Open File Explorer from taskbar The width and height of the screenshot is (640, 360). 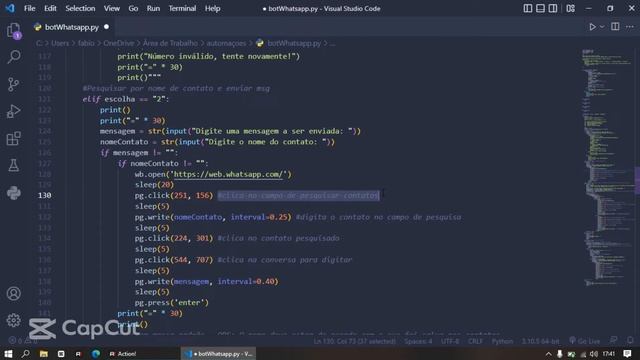pyautogui.click(x=43, y=353)
